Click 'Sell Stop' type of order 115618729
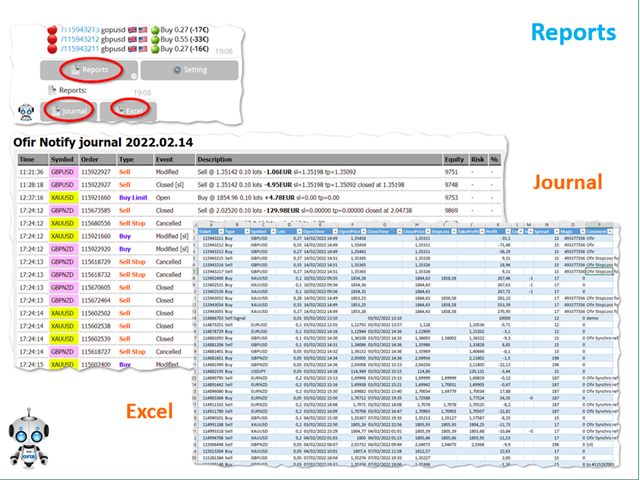 tap(132, 262)
